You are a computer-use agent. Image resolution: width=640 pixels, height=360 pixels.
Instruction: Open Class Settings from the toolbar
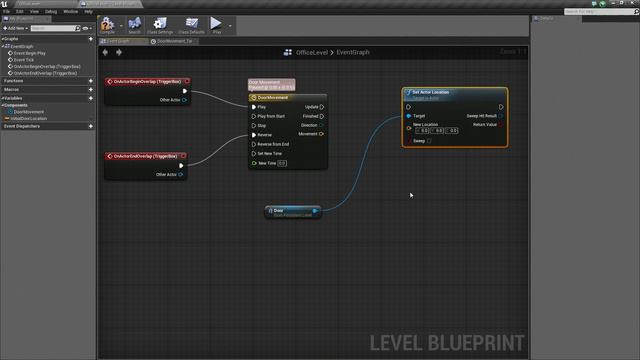(x=160, y=25)
